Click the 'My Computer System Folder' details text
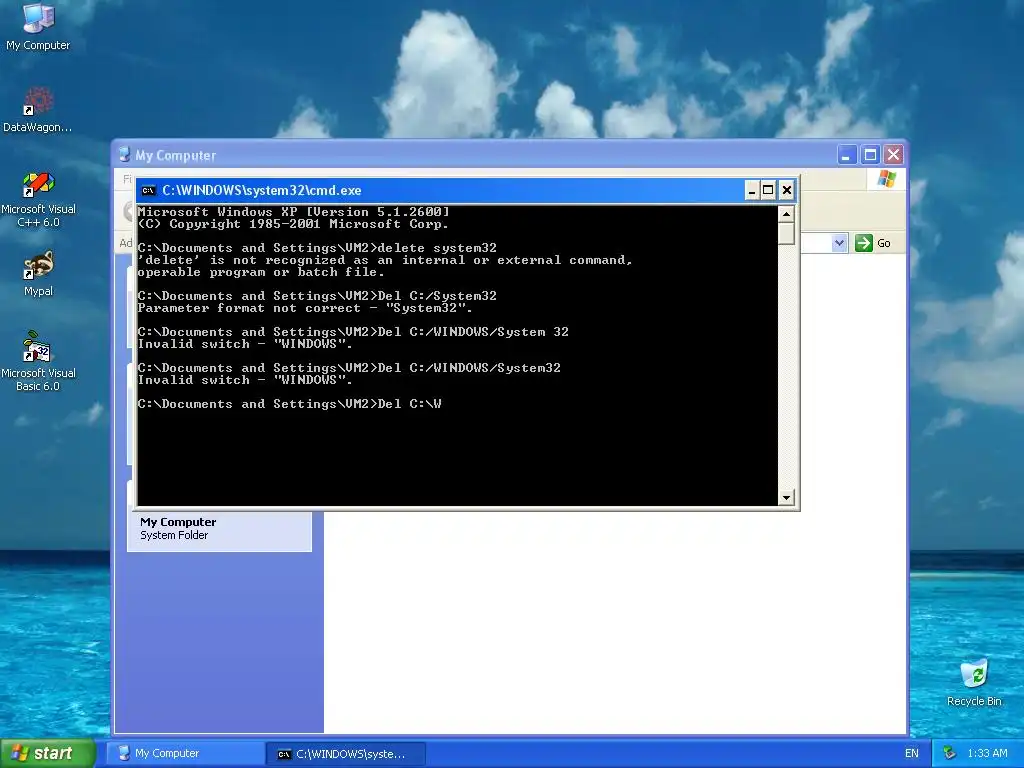Screen dimensions: 1024x768 click(x=178, y=528)
